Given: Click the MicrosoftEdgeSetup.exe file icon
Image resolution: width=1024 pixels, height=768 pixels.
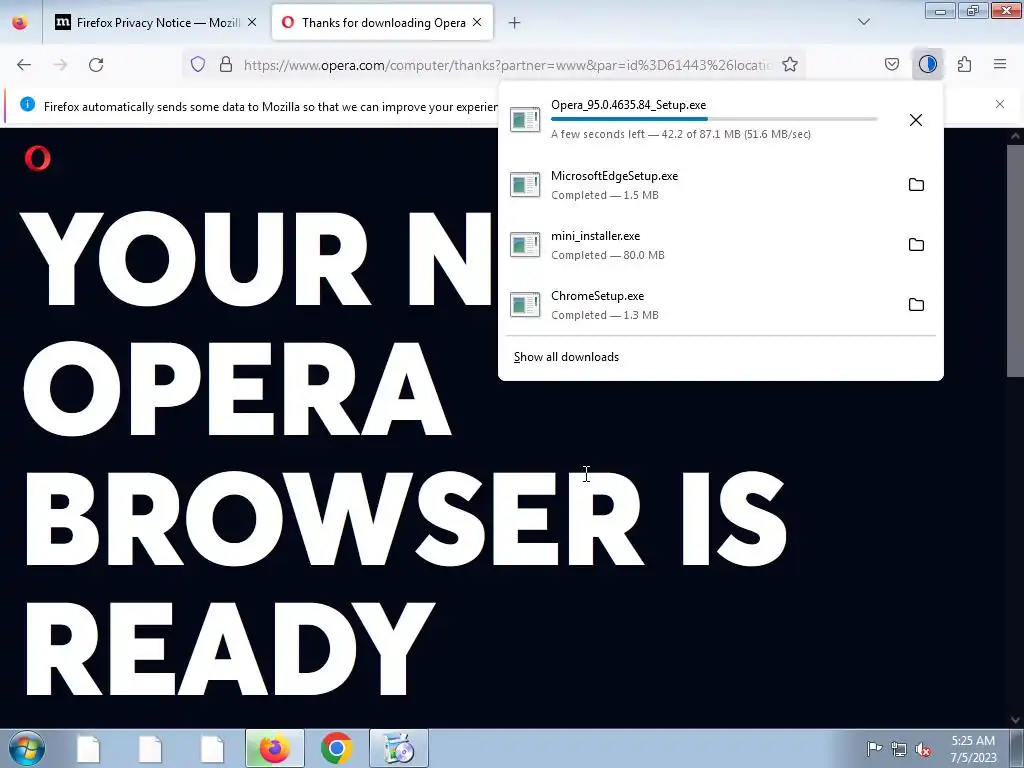Looking at the screenshot, I should [x=525, y=185].
